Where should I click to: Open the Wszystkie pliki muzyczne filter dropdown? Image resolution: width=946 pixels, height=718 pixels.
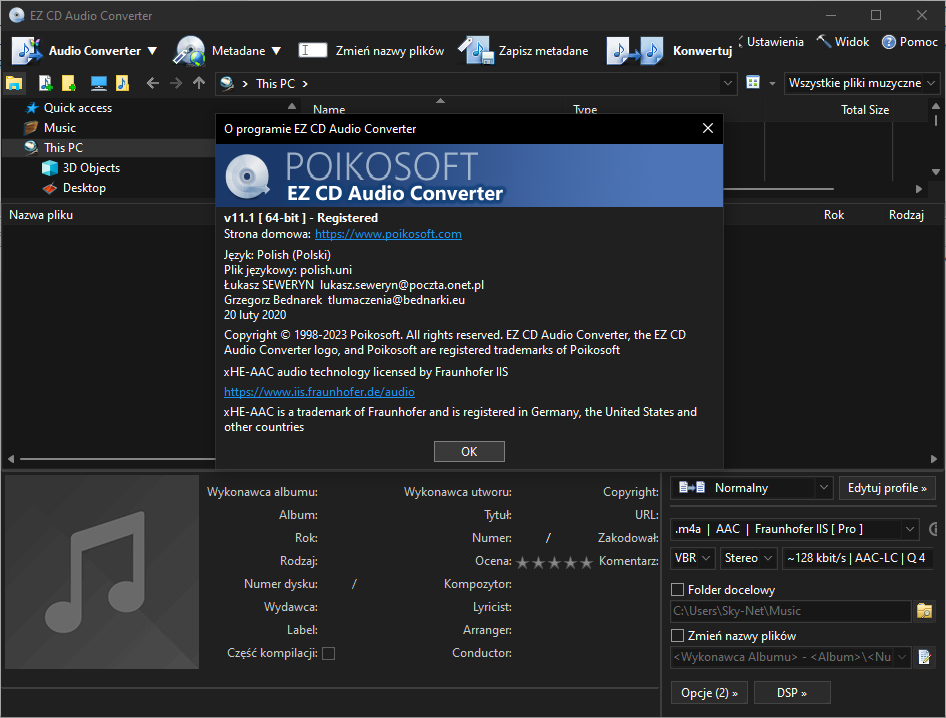[x=931, y=83]
